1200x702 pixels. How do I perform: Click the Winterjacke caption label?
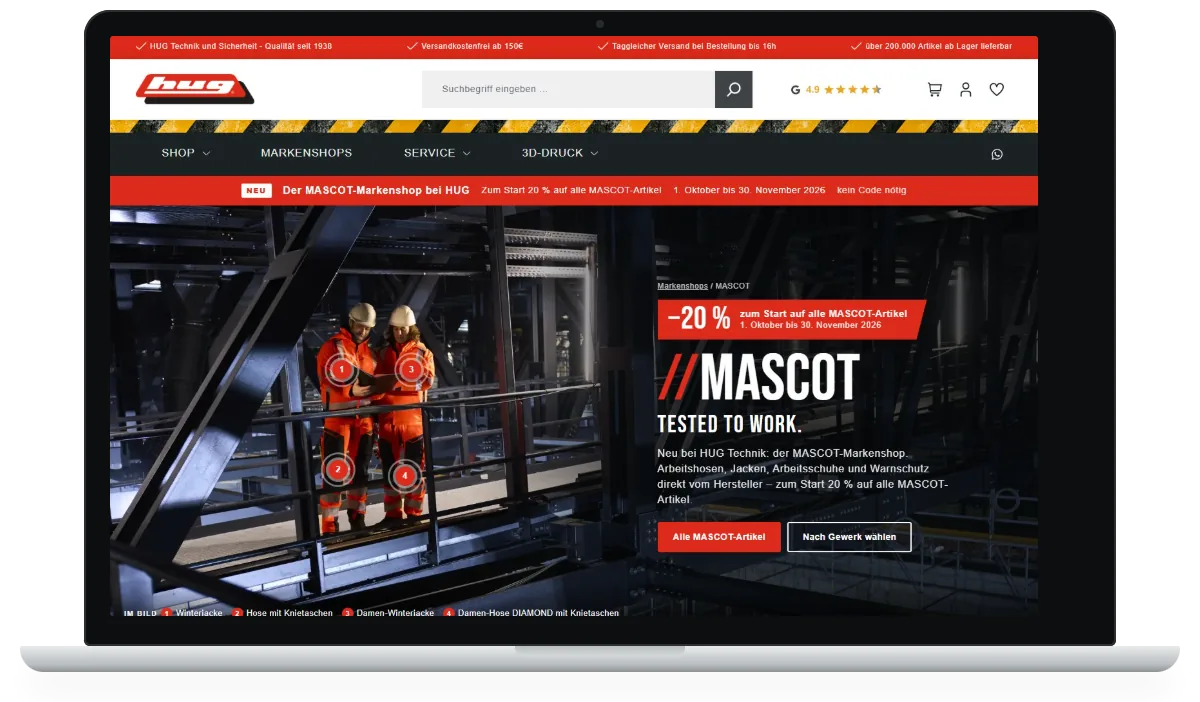point(199,613)
